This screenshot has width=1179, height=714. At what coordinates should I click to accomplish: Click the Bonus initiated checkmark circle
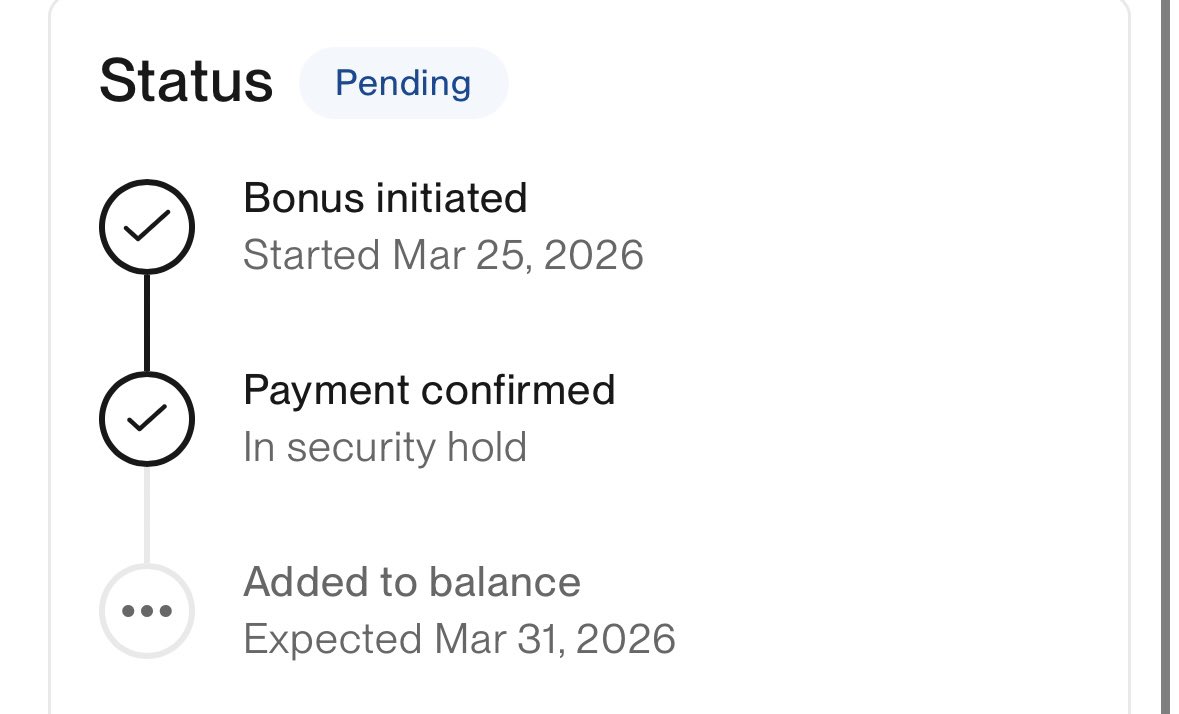coord(147,227)
